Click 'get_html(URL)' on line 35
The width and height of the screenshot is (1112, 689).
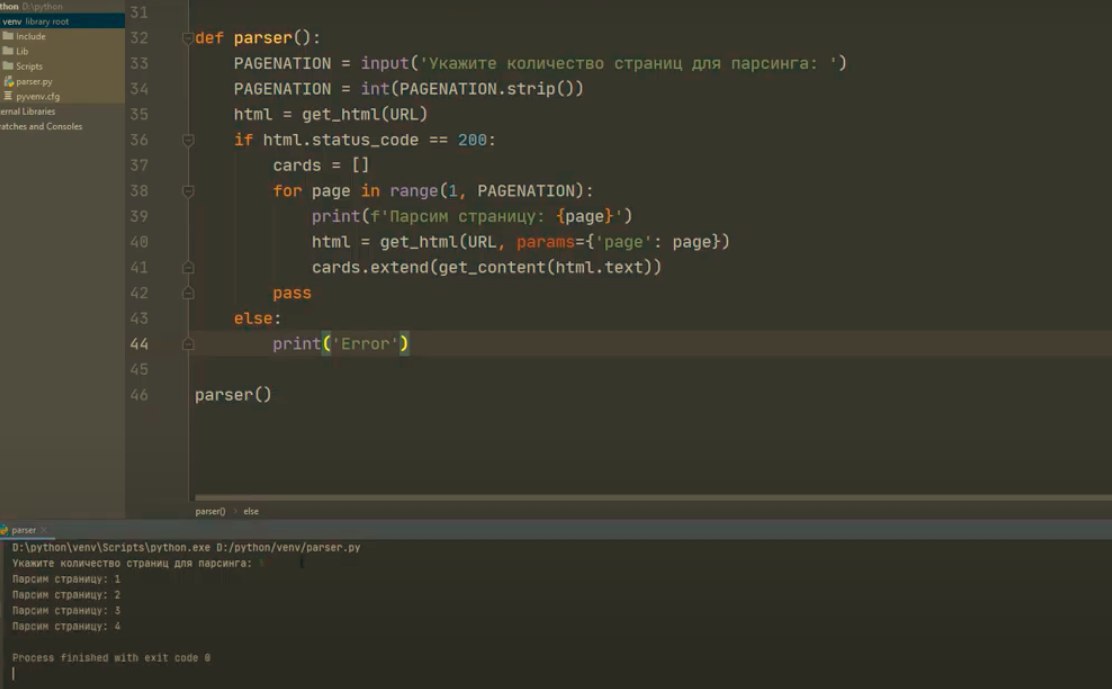click(365, 114)
